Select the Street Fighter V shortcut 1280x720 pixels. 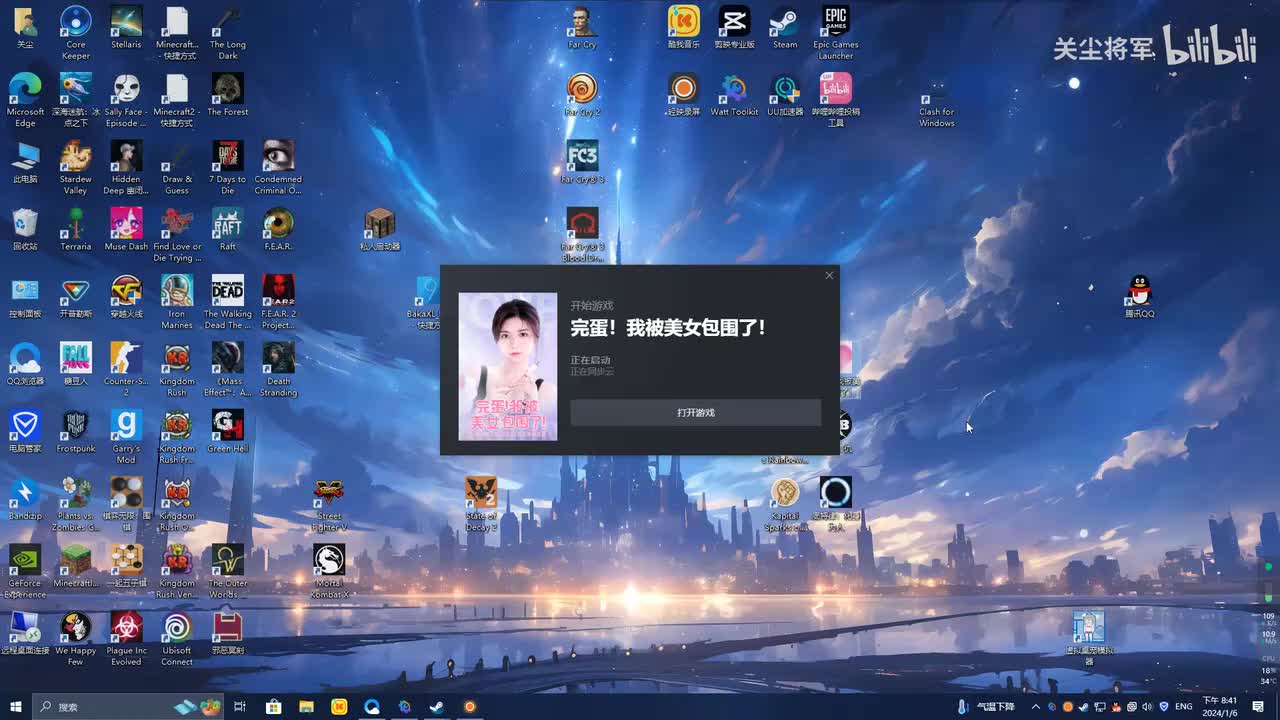point(328,505)
